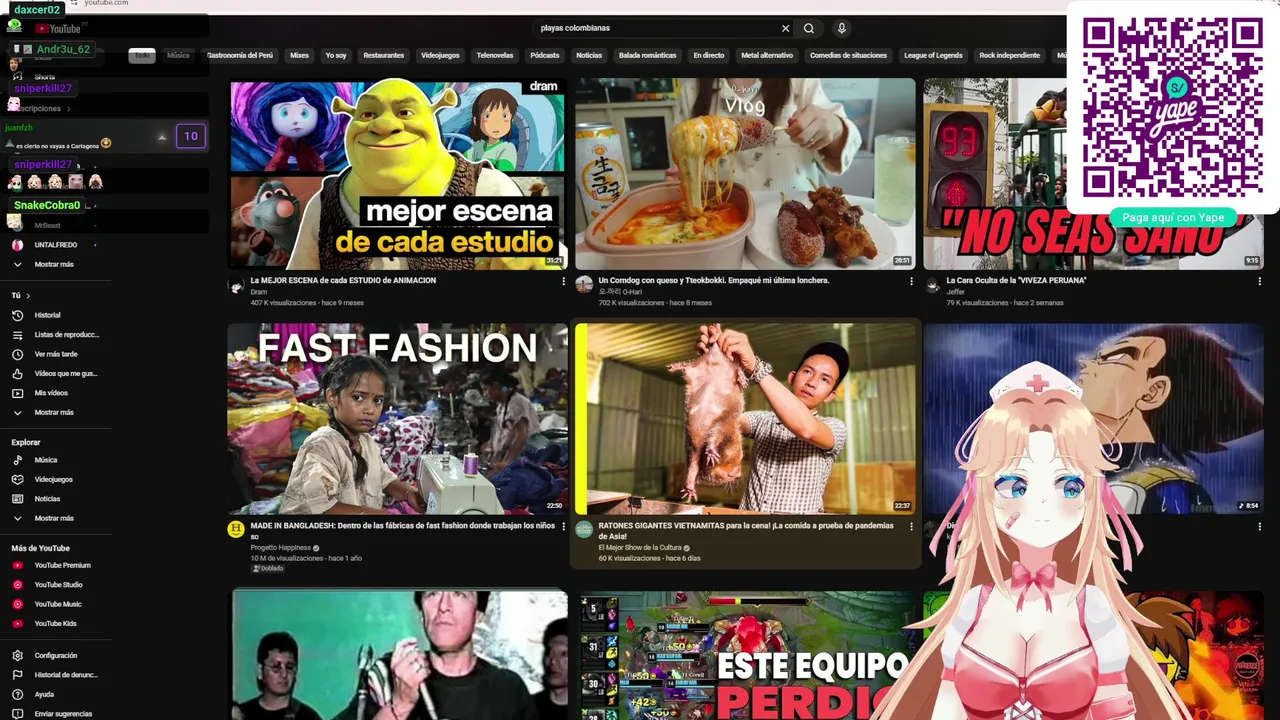
Task: Select the Yo soy filter chip
Action: point(336,55)
